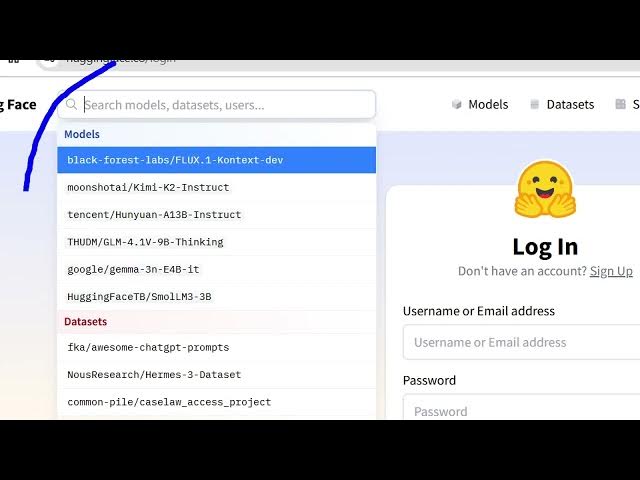This screenshot has width=640, height=480.
Task: Open HuggingFaceTB/SmolLM3-3B model suggestion
Action: (217, 297)
